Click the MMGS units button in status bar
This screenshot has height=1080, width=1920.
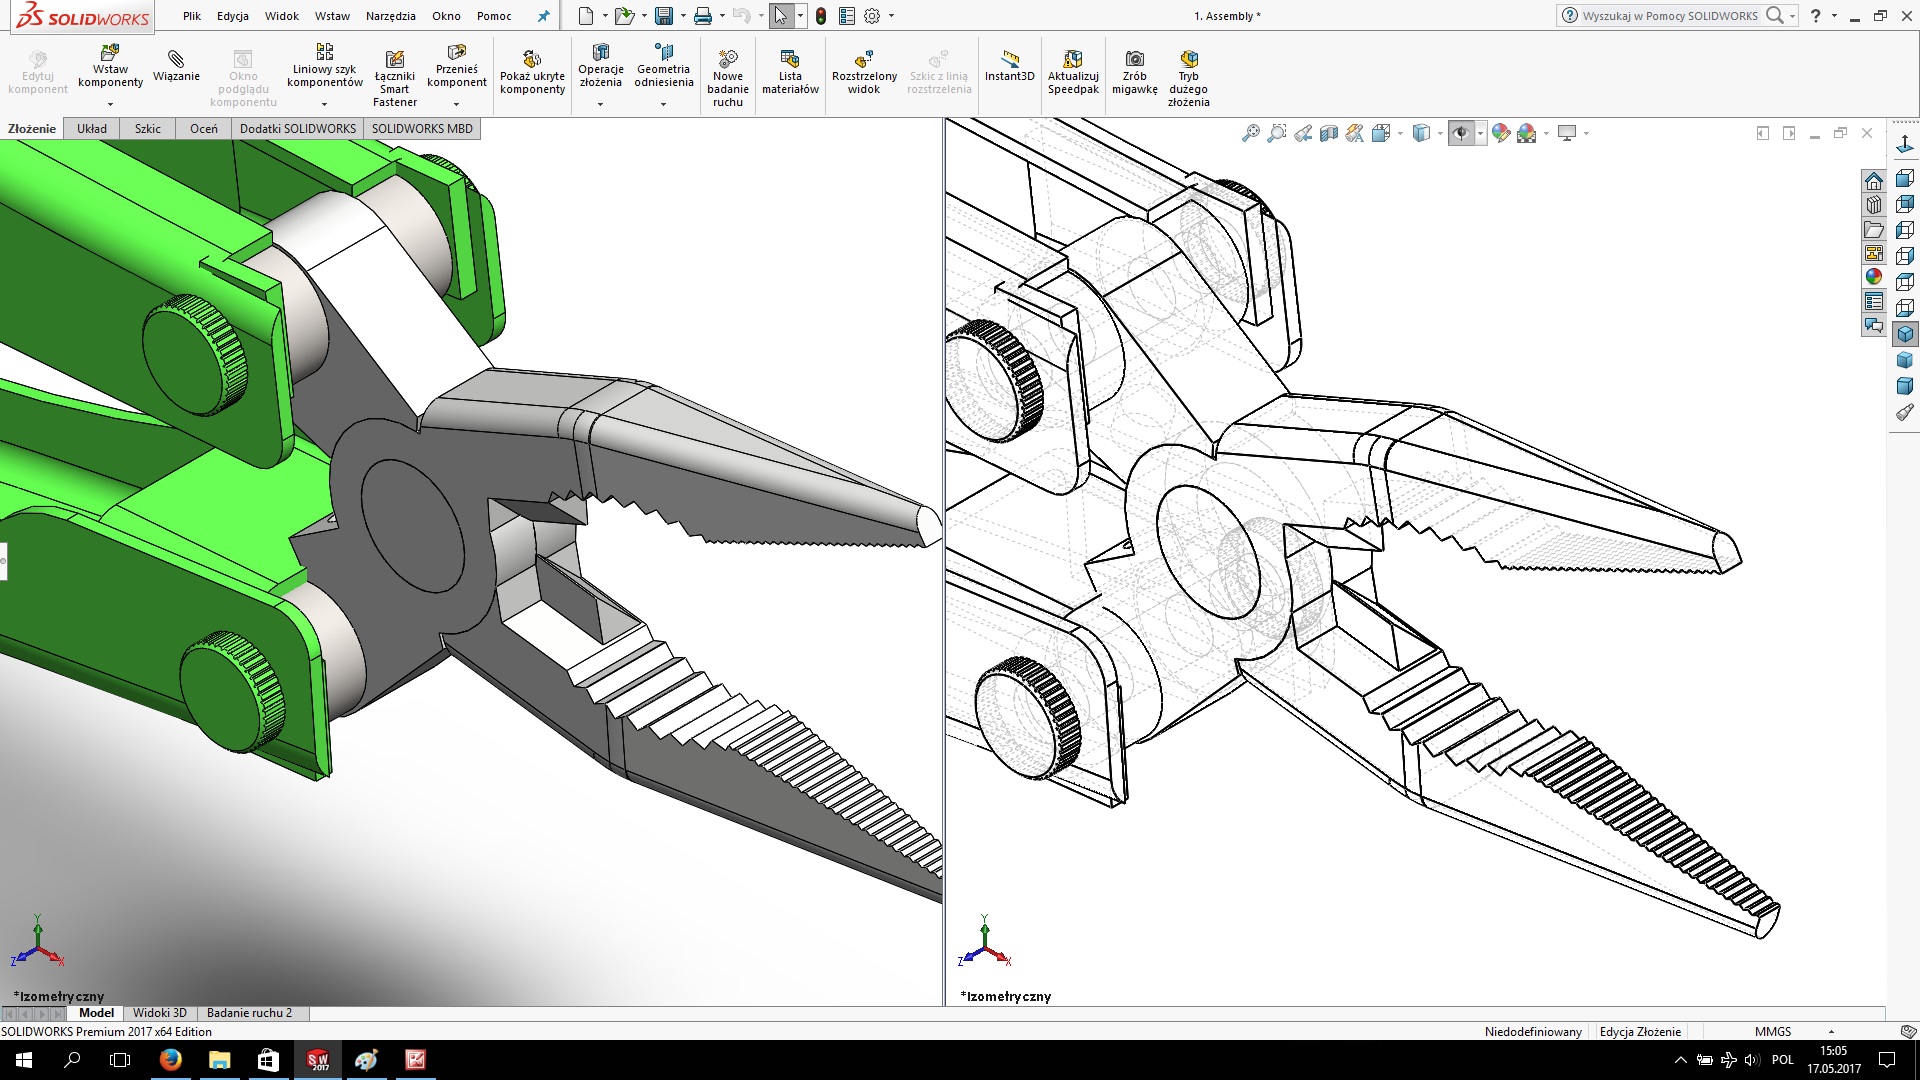pos(1773,1031)
